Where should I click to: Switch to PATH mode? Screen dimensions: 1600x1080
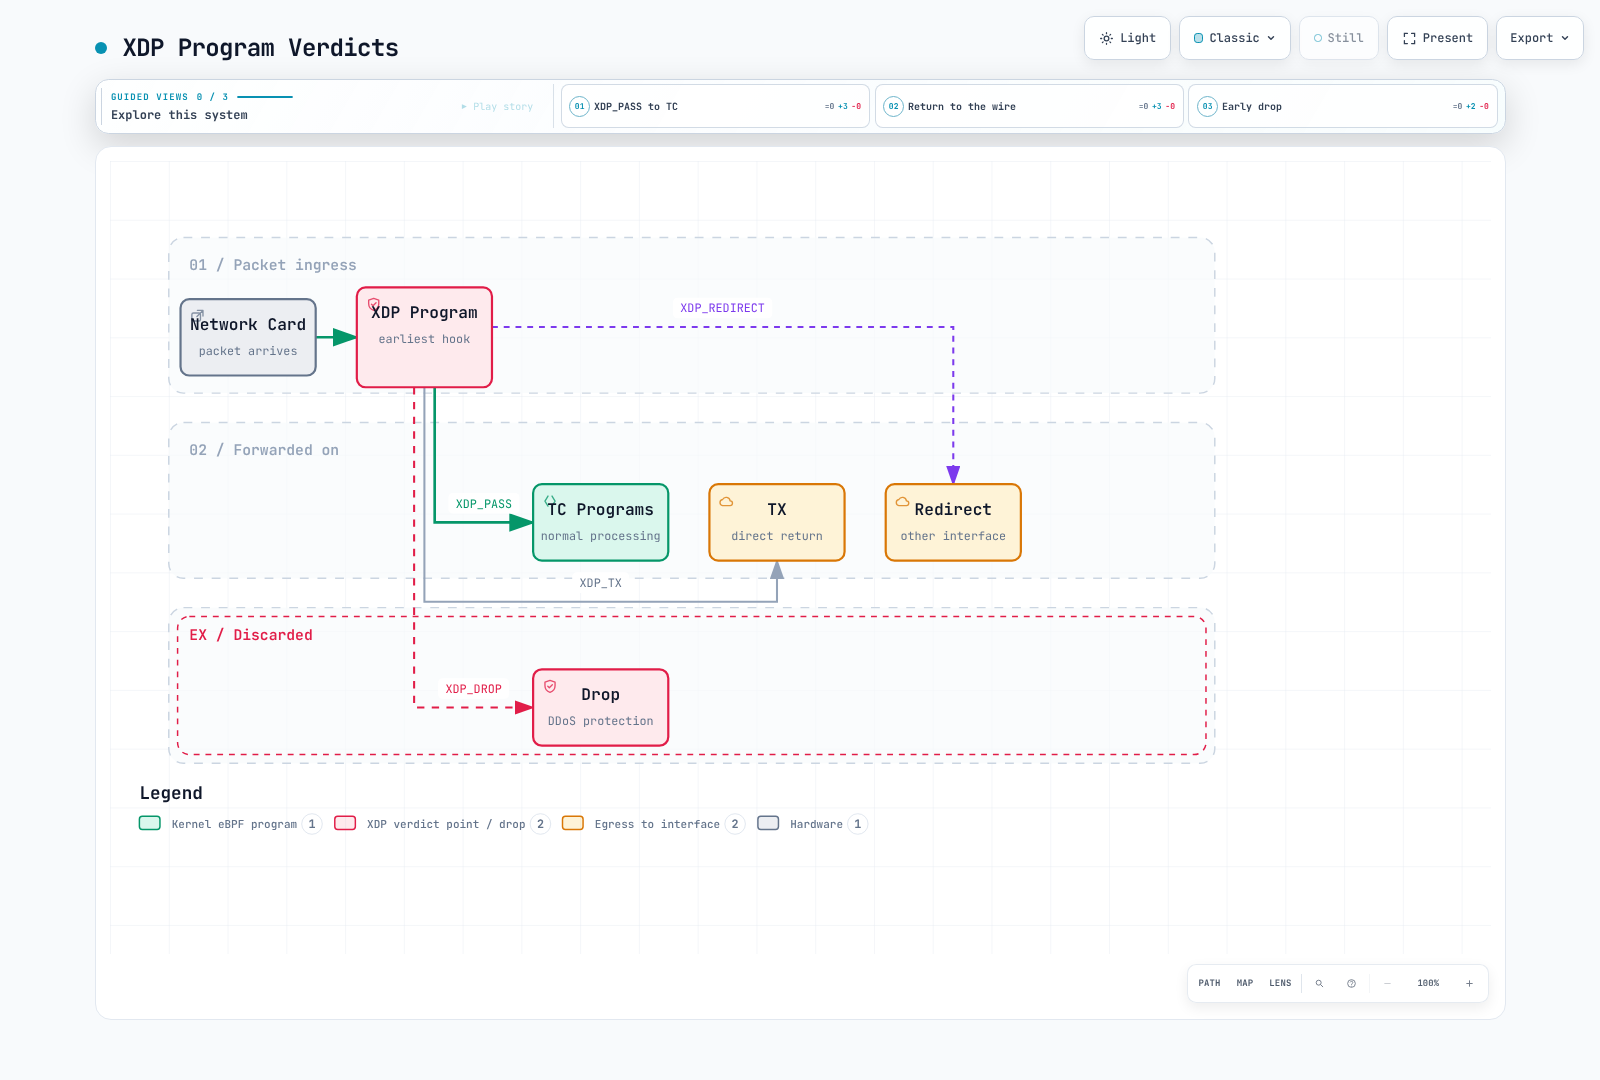[1209, 983]
